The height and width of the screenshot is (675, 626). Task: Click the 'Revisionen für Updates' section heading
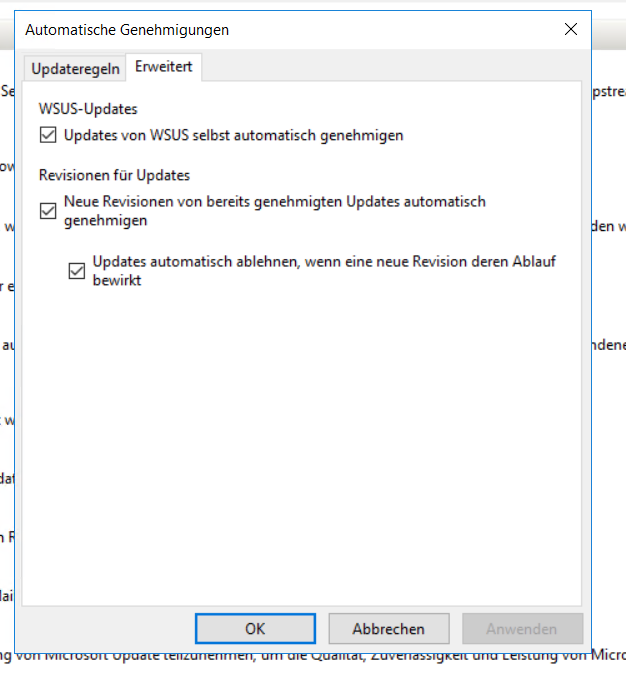click(114, 175)
